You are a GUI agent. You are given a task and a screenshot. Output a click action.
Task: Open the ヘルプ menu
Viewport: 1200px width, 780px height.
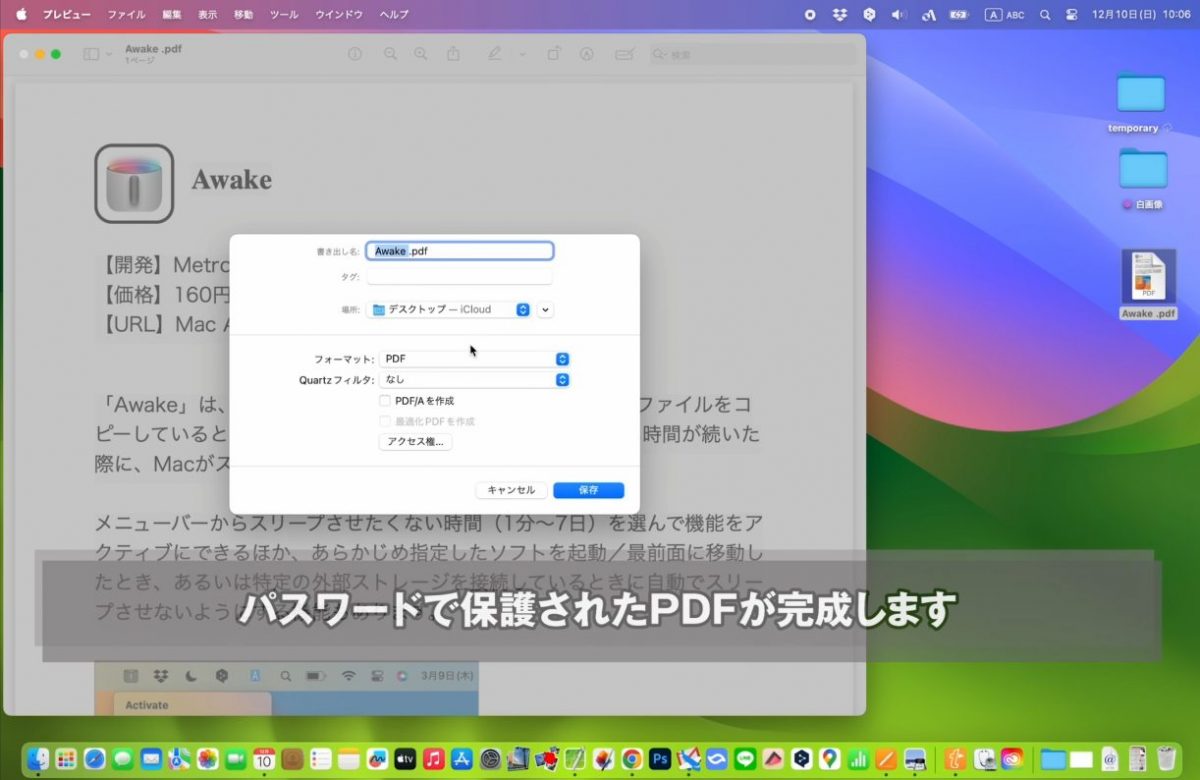394,15
